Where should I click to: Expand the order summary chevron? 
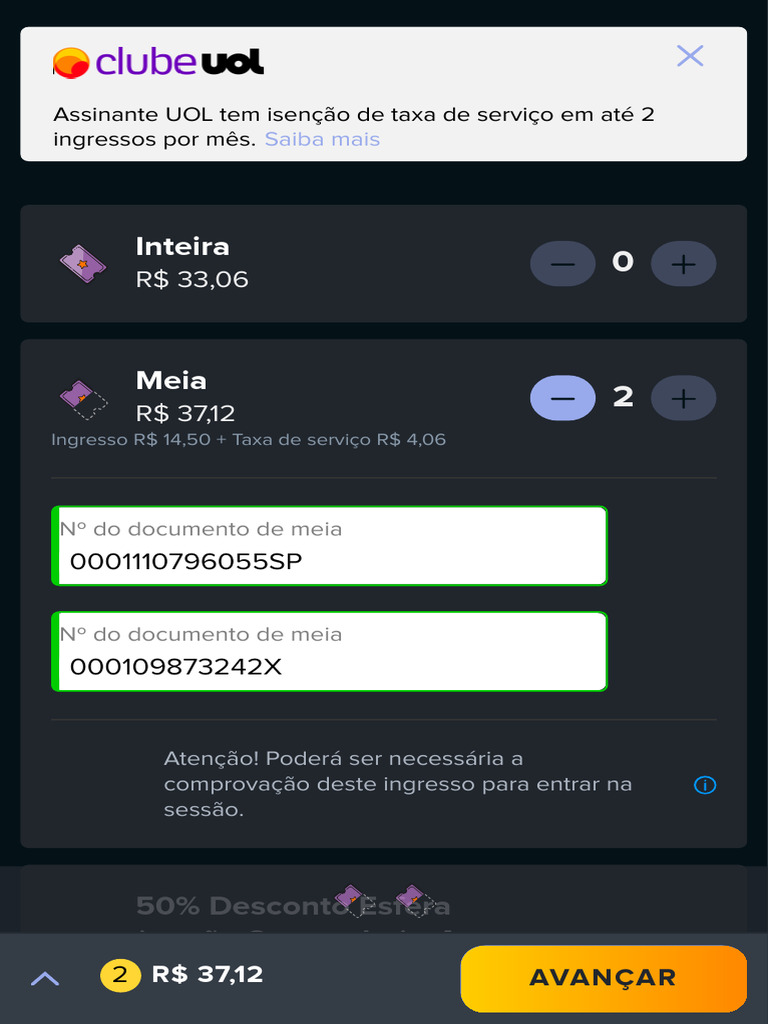point(45,978)
